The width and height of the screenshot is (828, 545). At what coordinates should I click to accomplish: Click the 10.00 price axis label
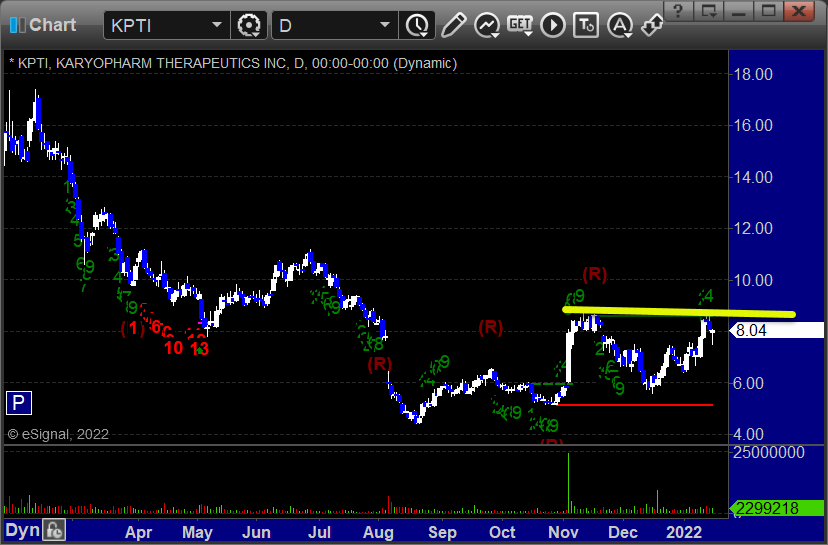754,280
